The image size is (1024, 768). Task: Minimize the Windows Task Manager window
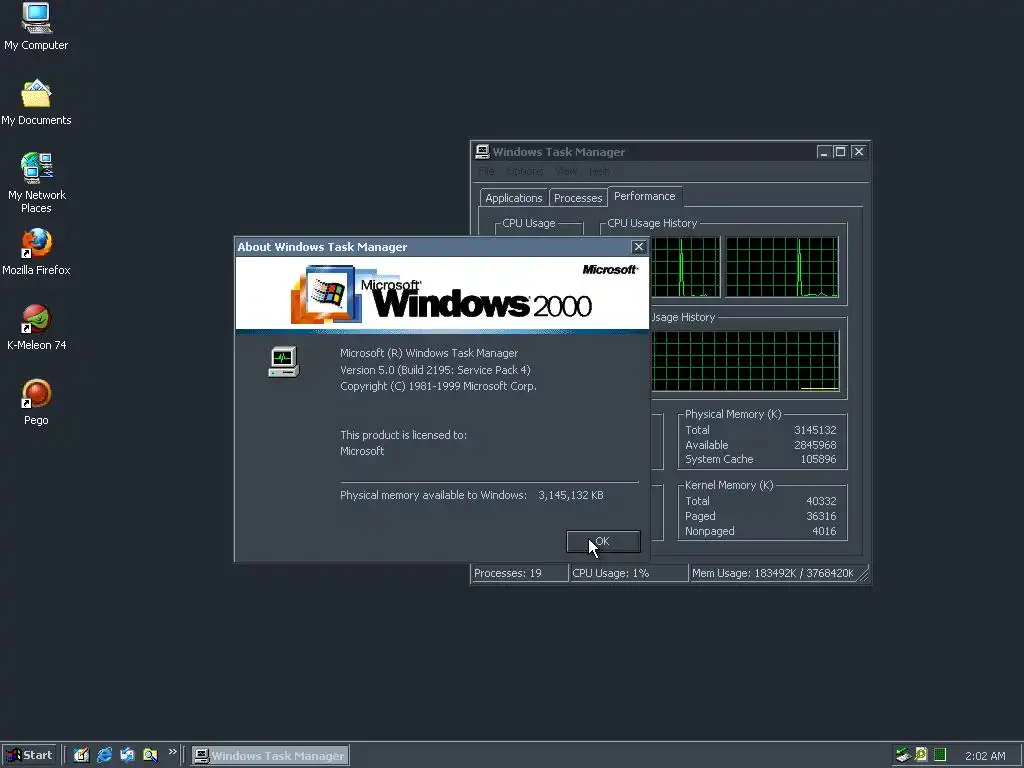824,152
